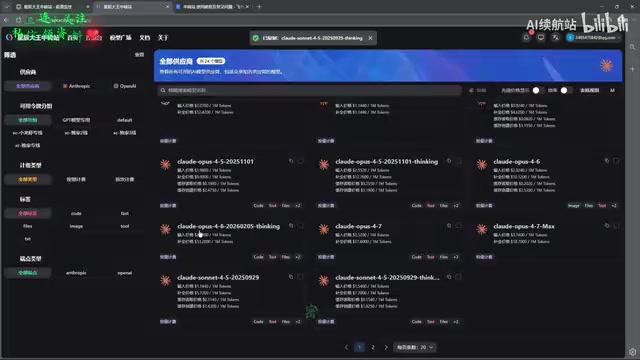Image resolution: width=640 pixels, height=360 pixels.
Task: Go back with browser back arrow
Action: click(6, 20)
